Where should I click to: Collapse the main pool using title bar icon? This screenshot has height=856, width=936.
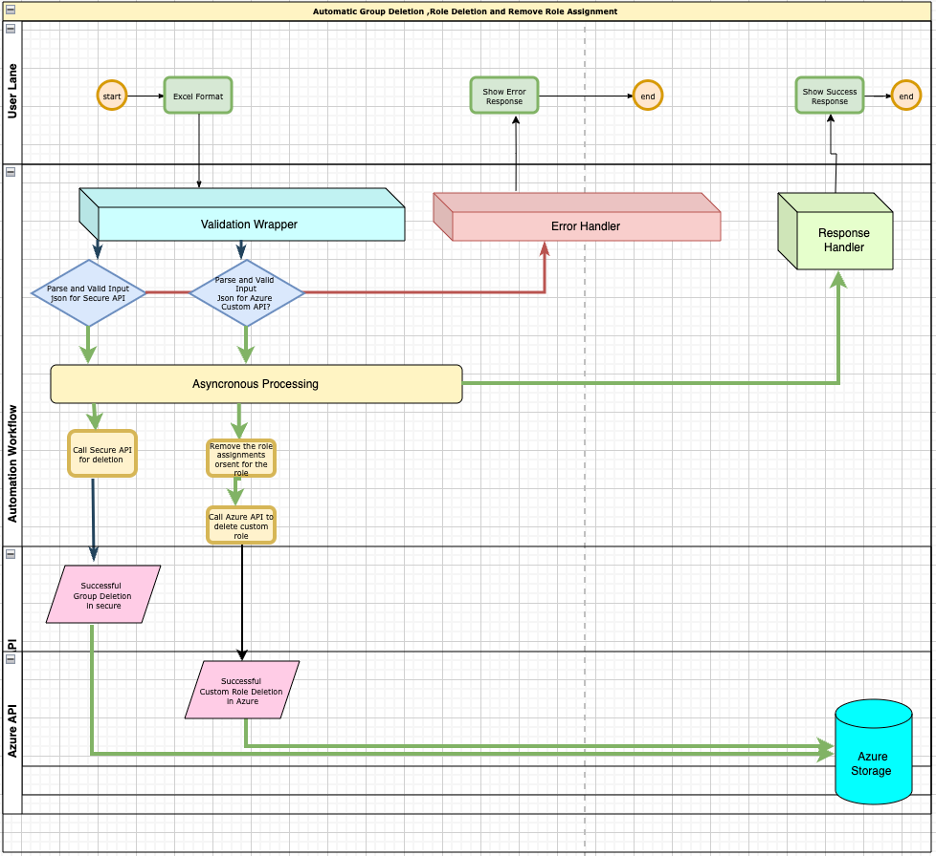pos(11,10)
